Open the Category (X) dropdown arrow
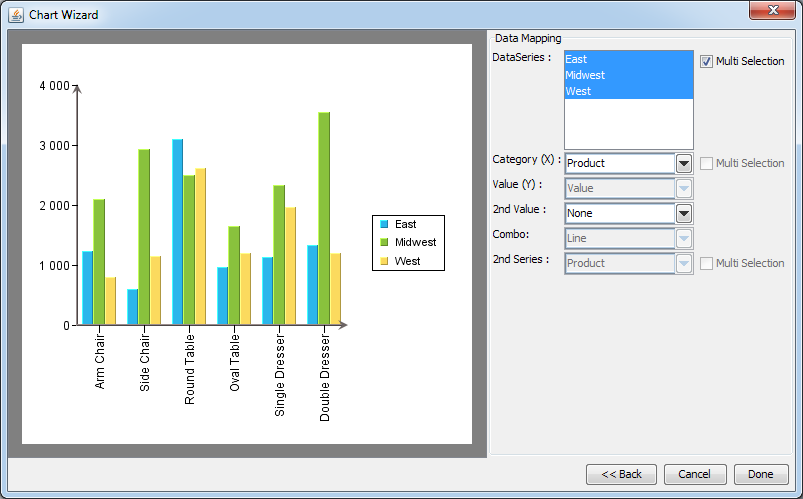803x499 pixels. click(684, 163)
